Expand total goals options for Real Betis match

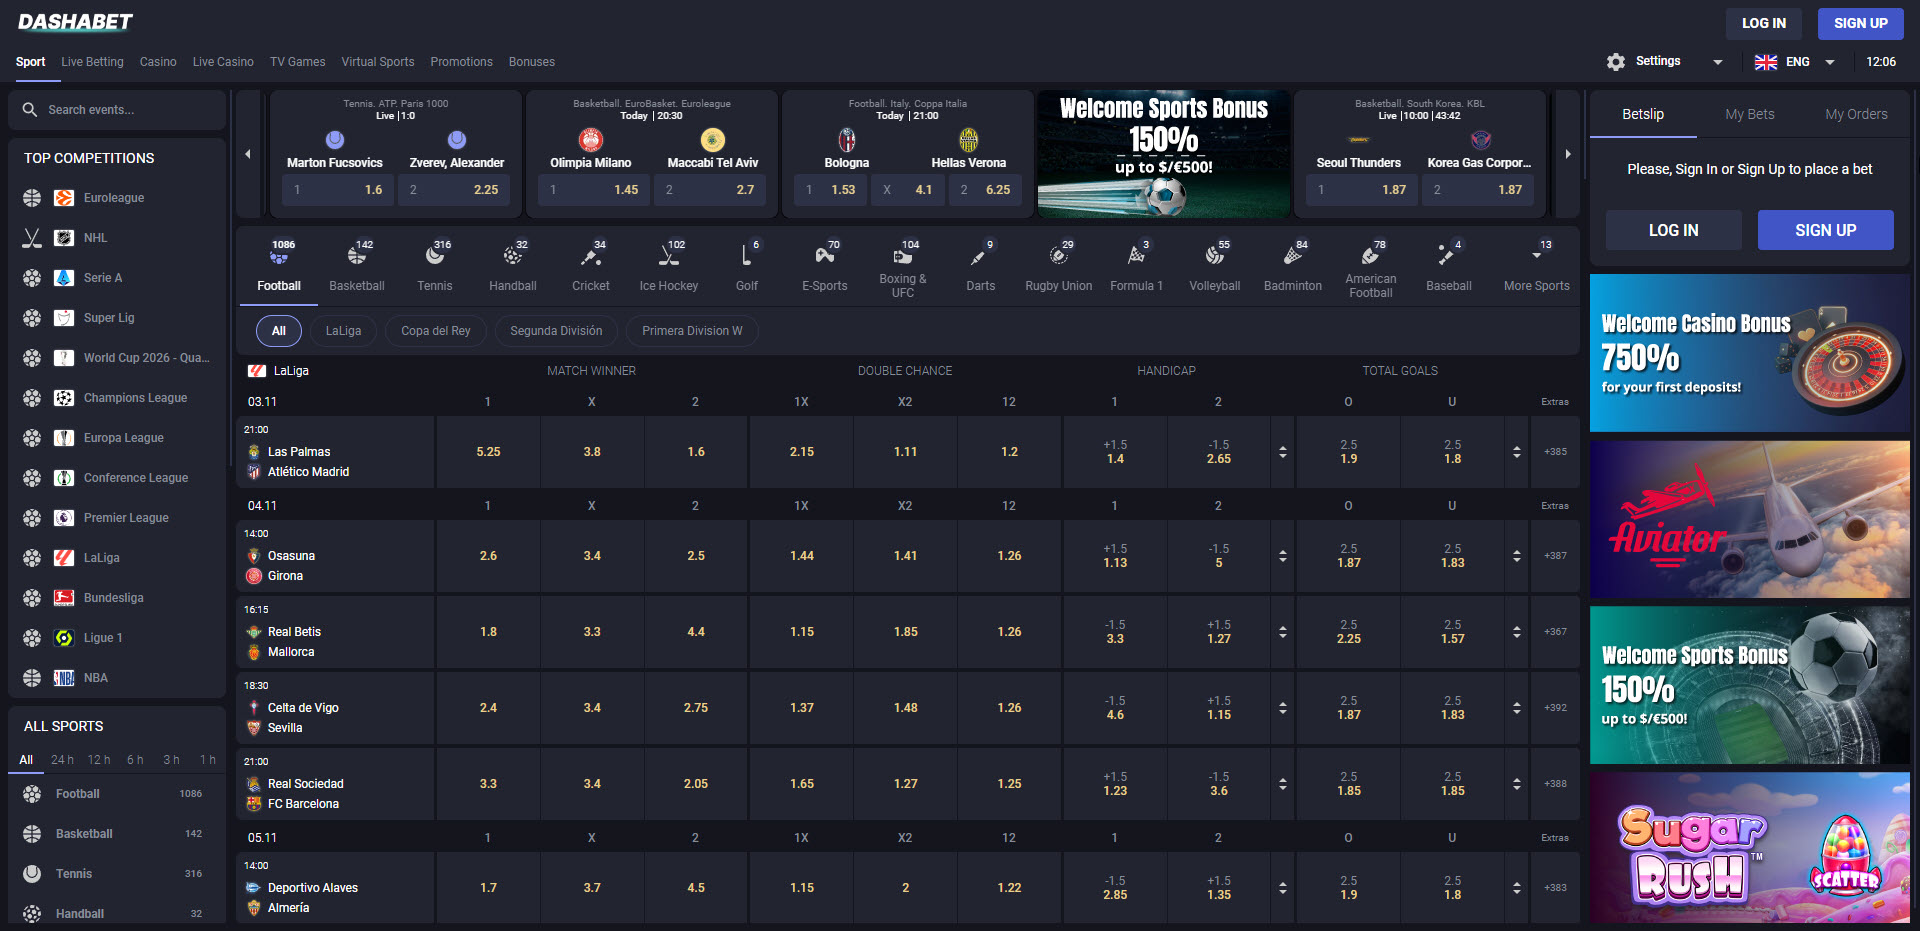pos(1517,632)
